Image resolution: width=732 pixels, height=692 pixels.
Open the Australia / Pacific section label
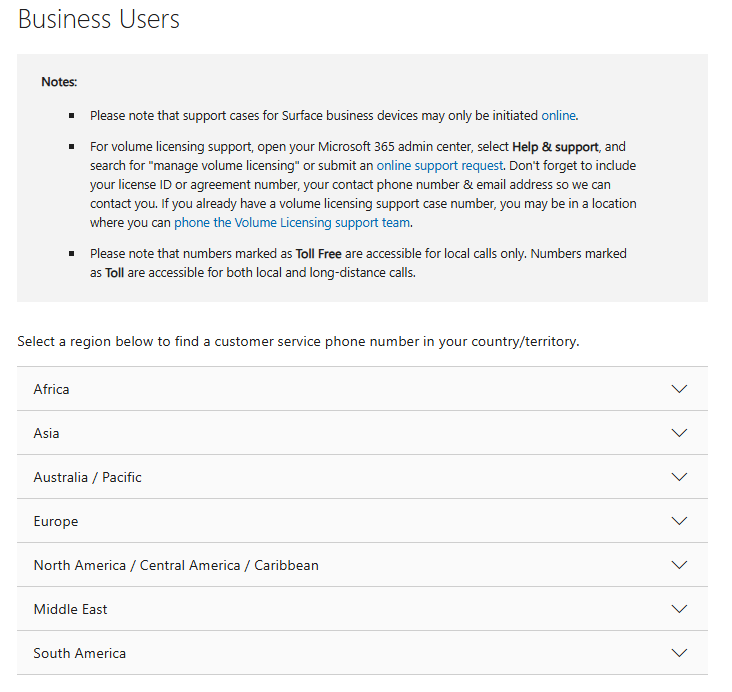(x=87, y=477)
